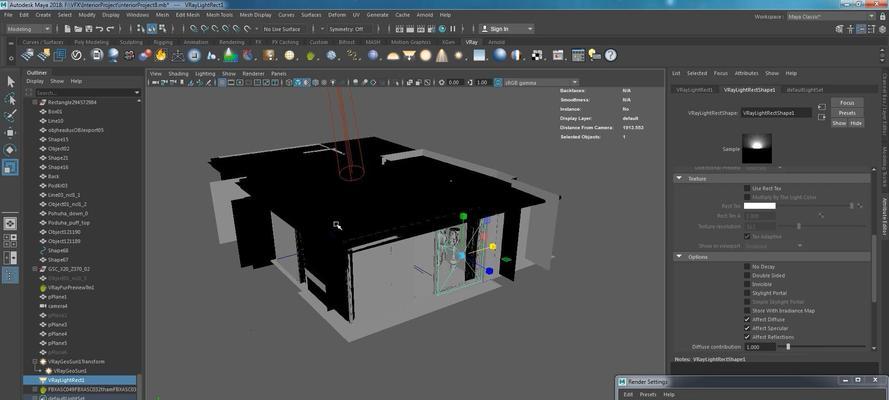Open the Deform menu
Viewport: 889px width, 400px height.
pos(337,15)
